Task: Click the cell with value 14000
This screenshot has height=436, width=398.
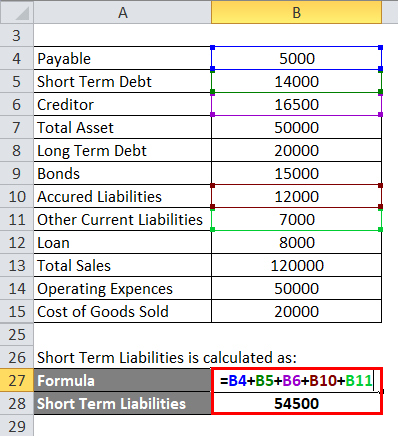Action: [296, 81]
